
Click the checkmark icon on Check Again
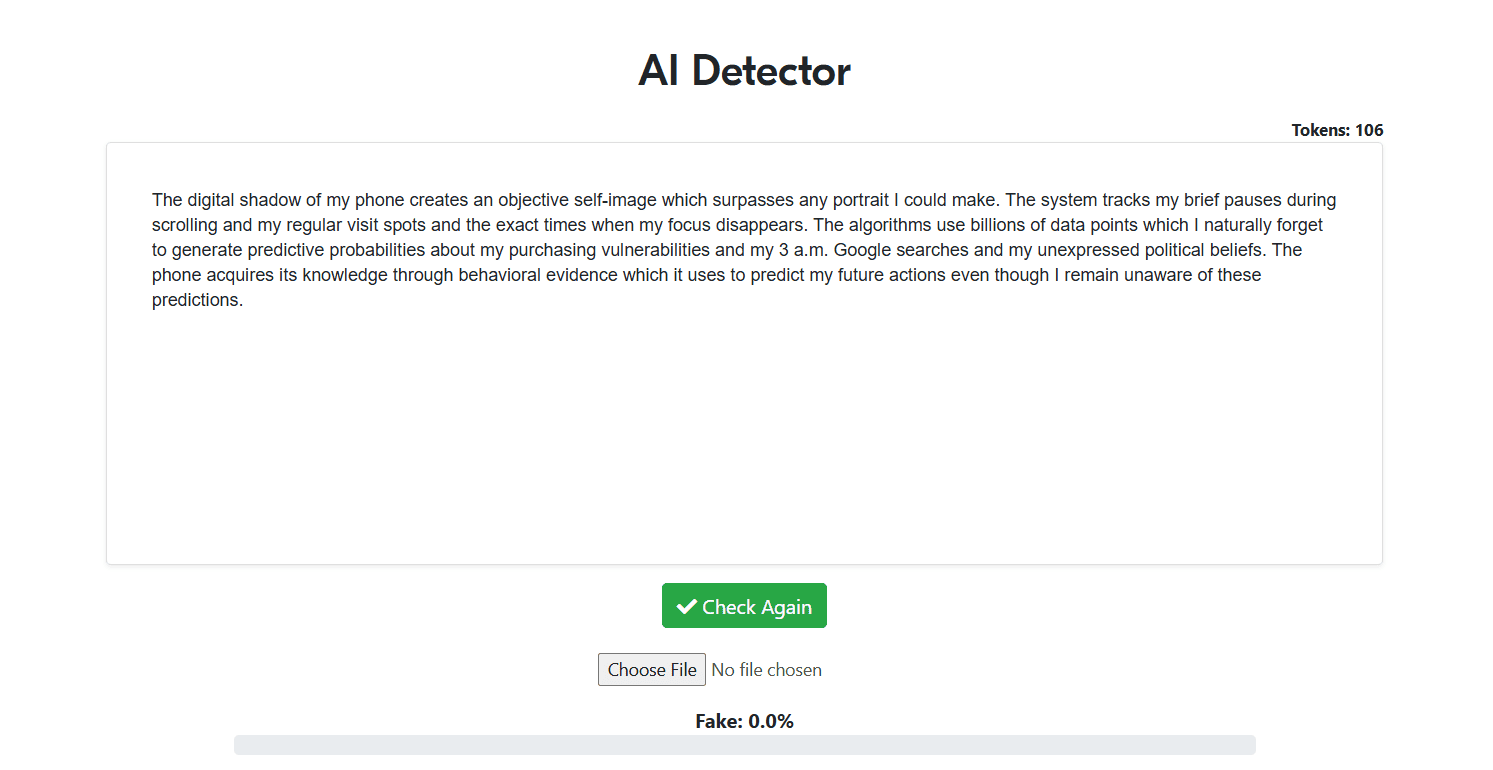686,607
